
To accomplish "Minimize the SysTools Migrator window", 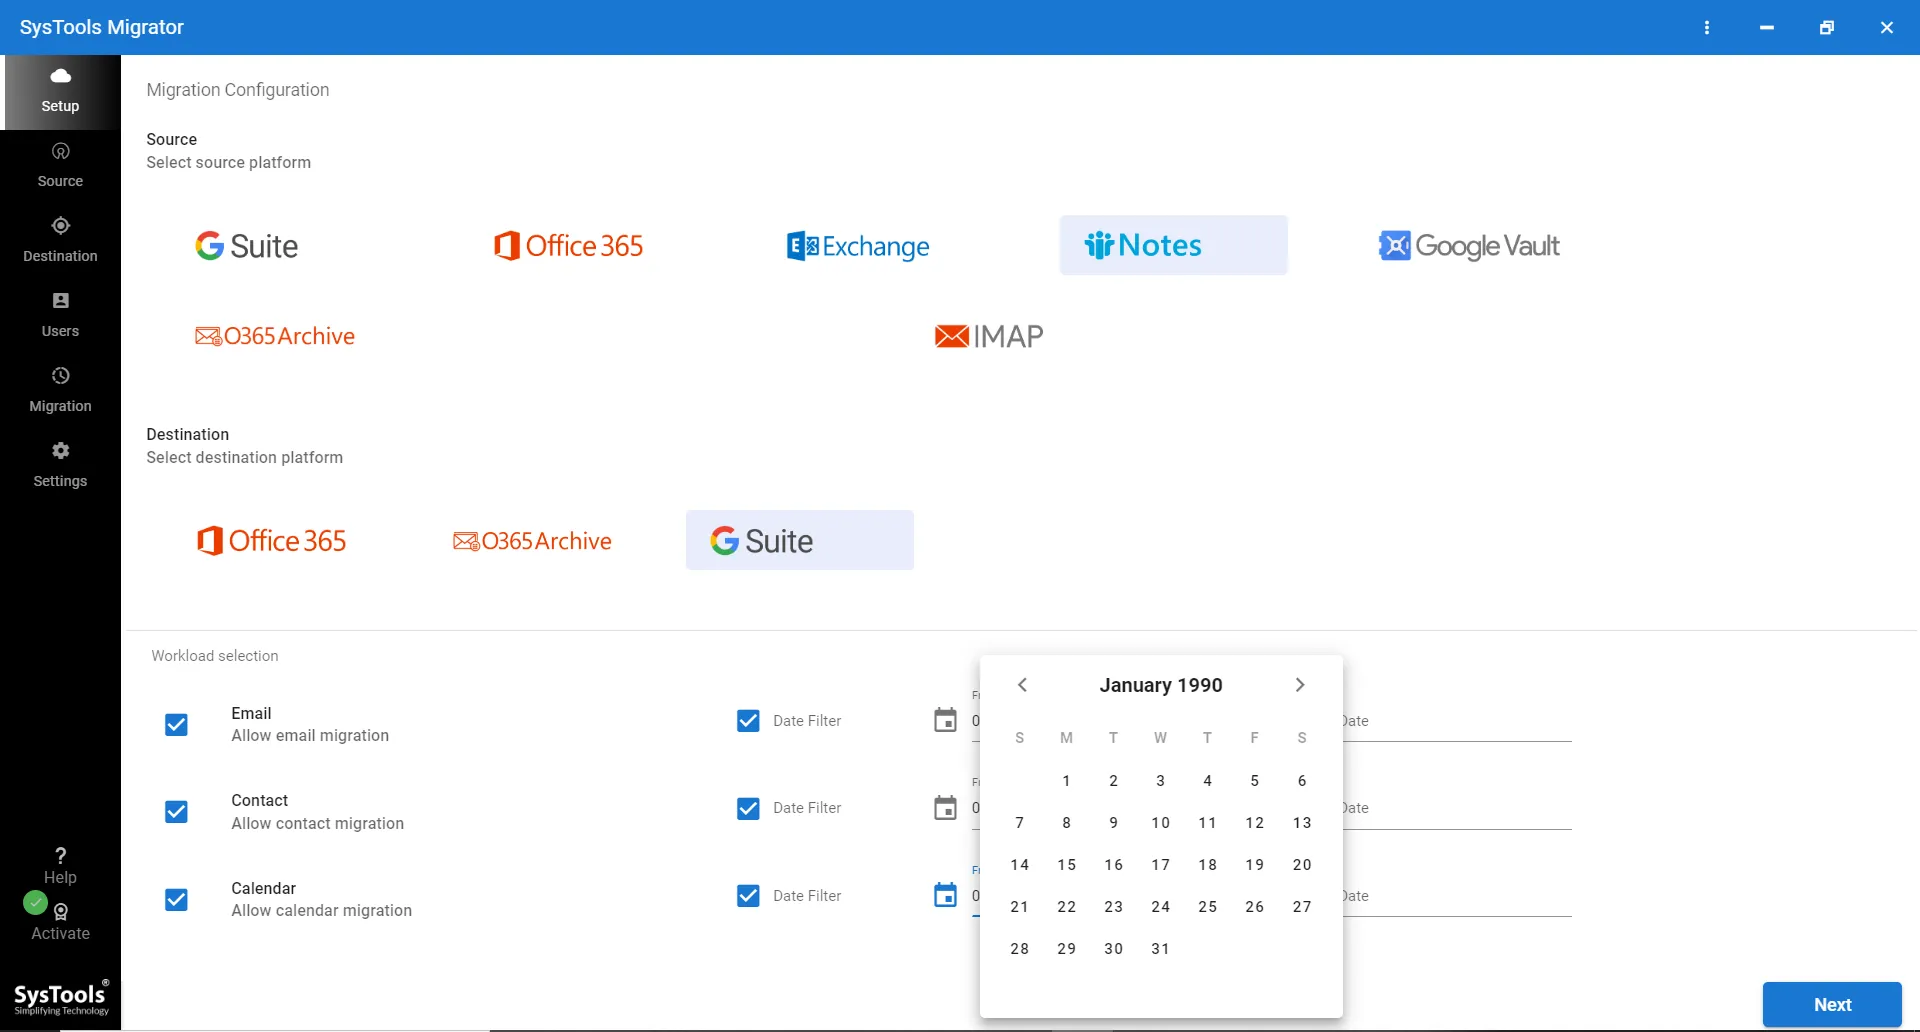I will [1767, 27].
